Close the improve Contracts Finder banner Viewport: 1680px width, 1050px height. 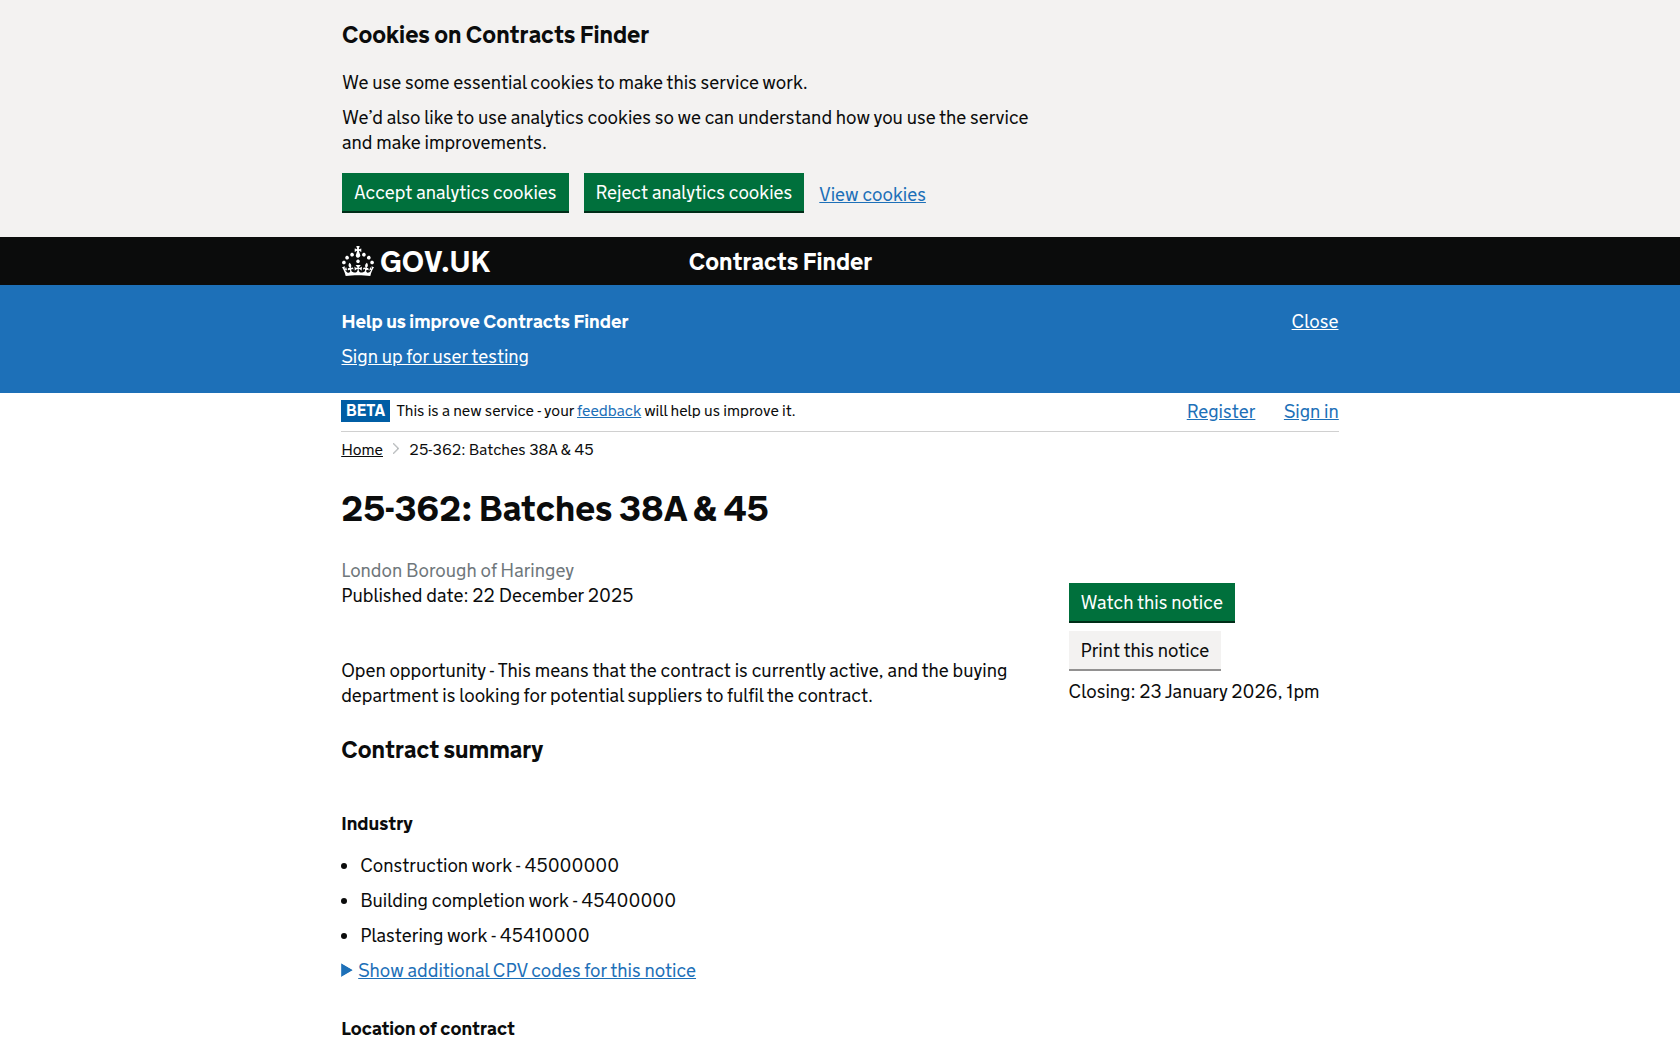(1314, 322)
